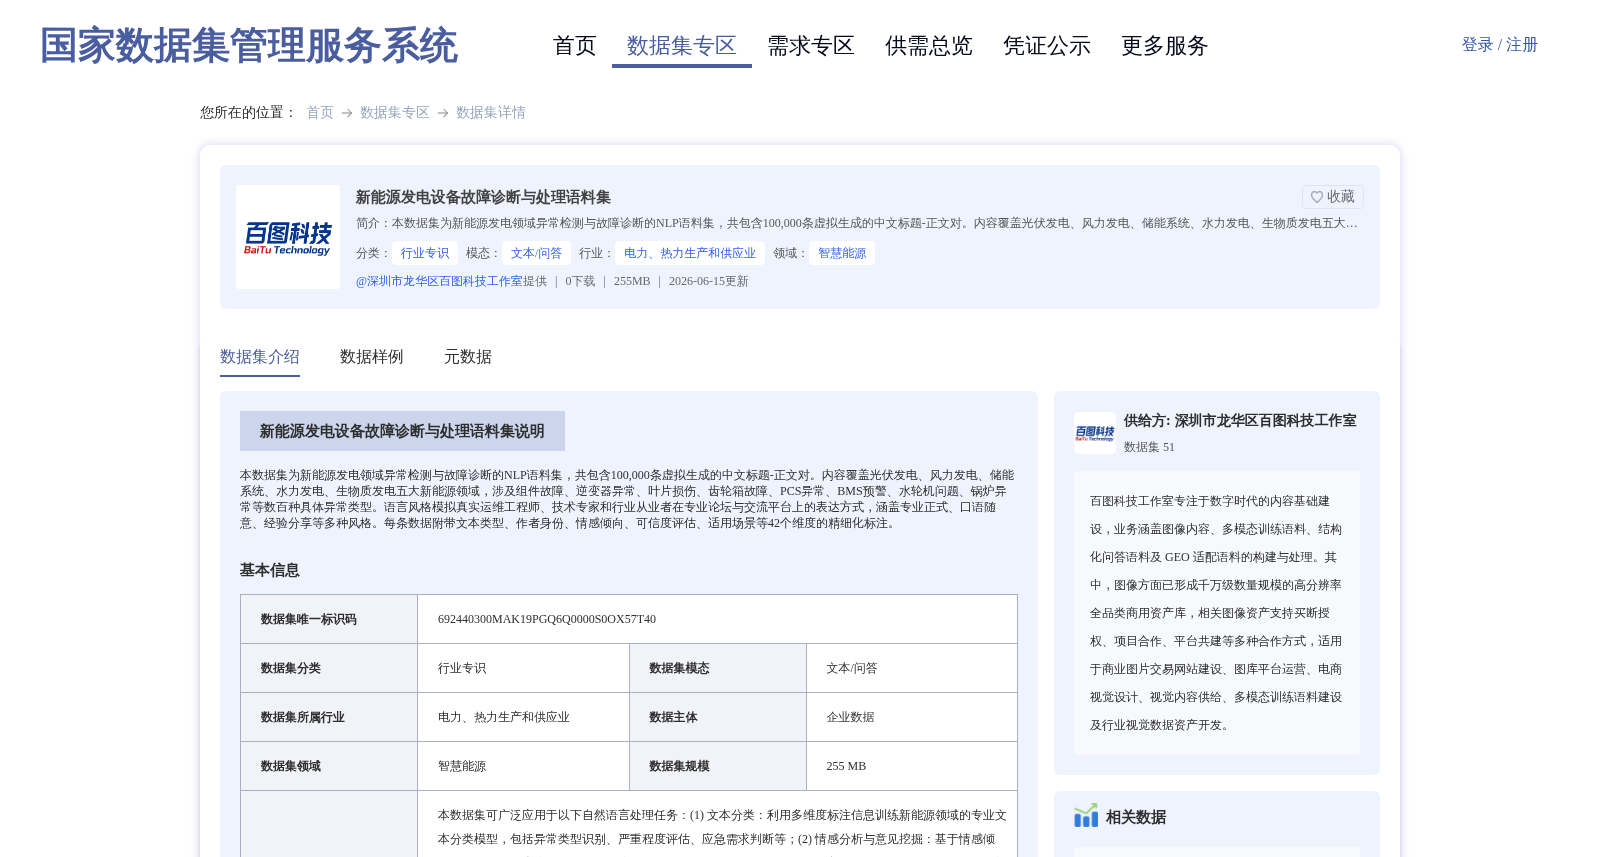Click the heart icon on 收藏 button
Screen dimensions: 1600x857
[x=1317, y=197]
